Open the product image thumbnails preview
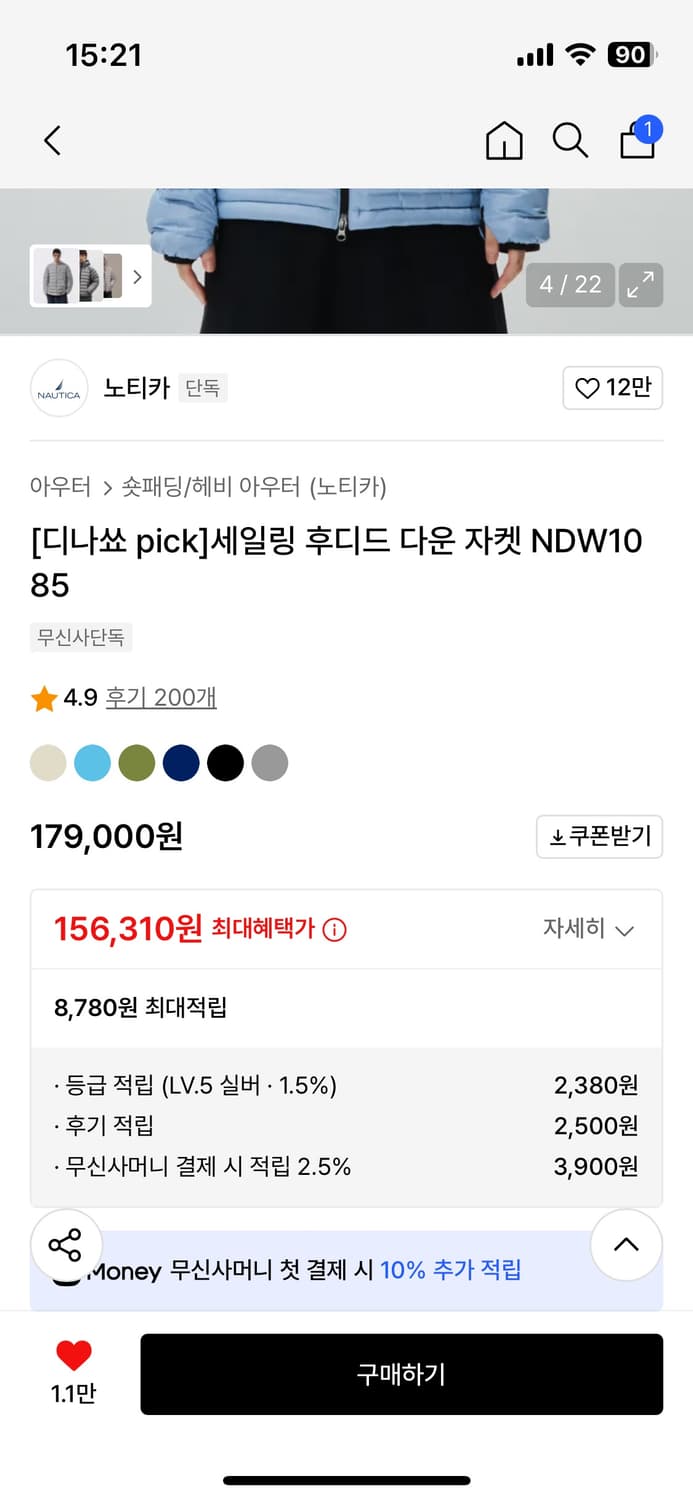Image resolution: width=693 pixels, height=1500 pixels. click(x=78, y=276)
